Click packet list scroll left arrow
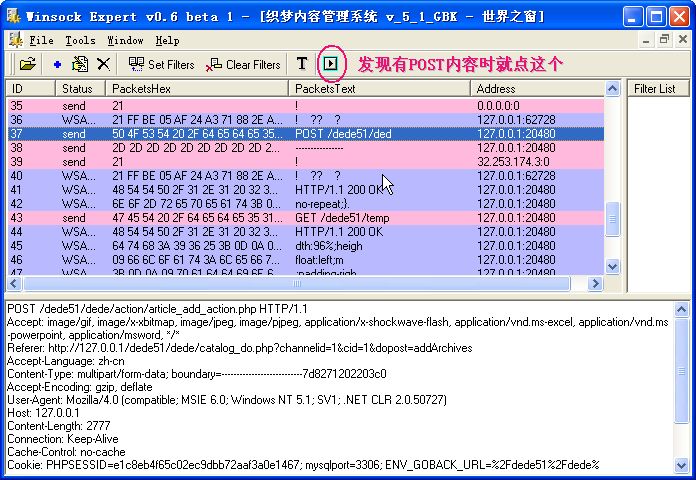The height and width of the screenshot is (480, 696). pos(14,283)
